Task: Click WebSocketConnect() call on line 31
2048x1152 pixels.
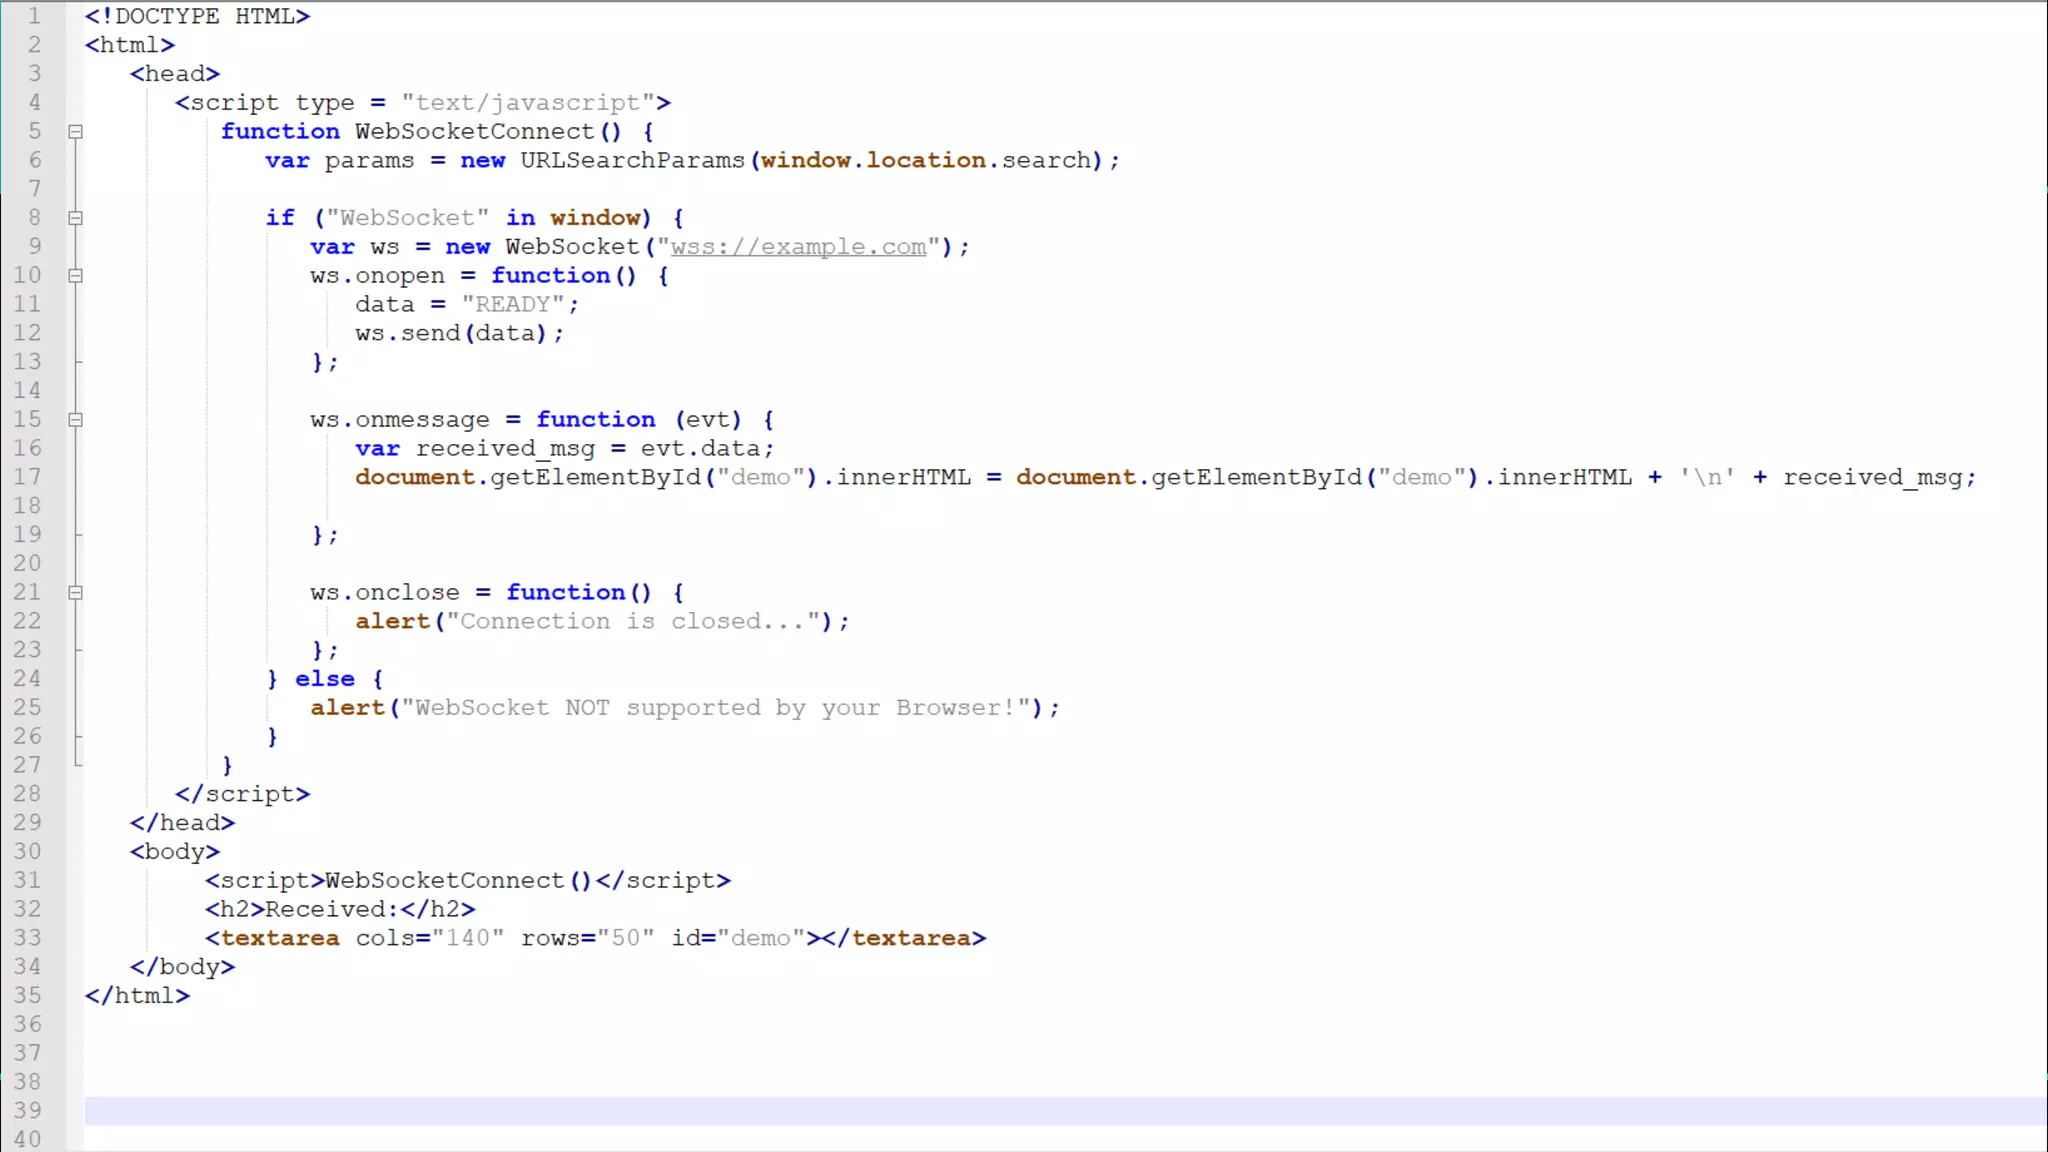Action: [x=459, y=881]
